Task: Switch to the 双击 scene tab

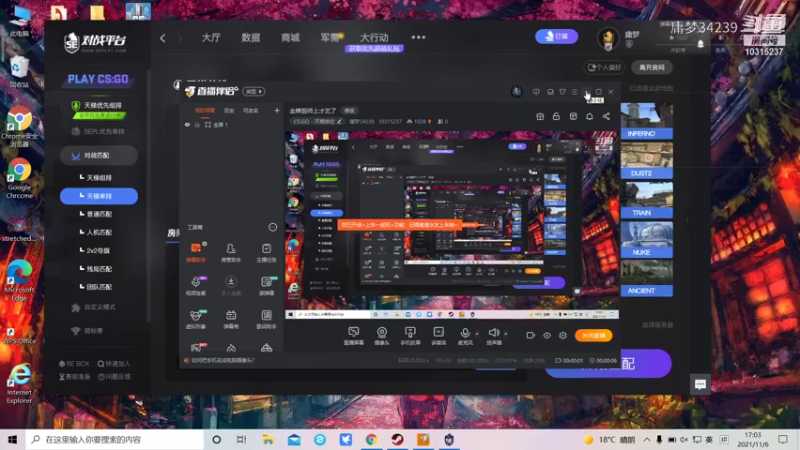Action: (x=229, y=110)
